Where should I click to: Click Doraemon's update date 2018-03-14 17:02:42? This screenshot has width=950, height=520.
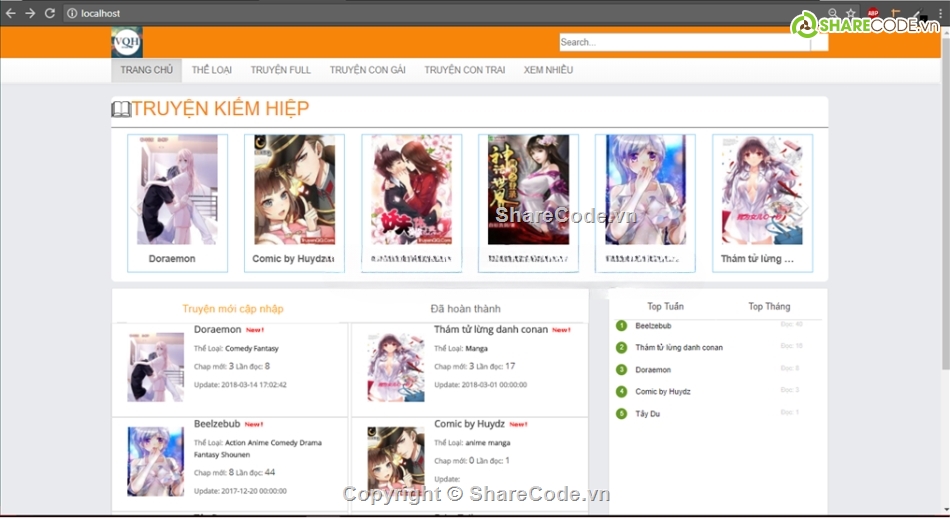[x=254, y=385]
